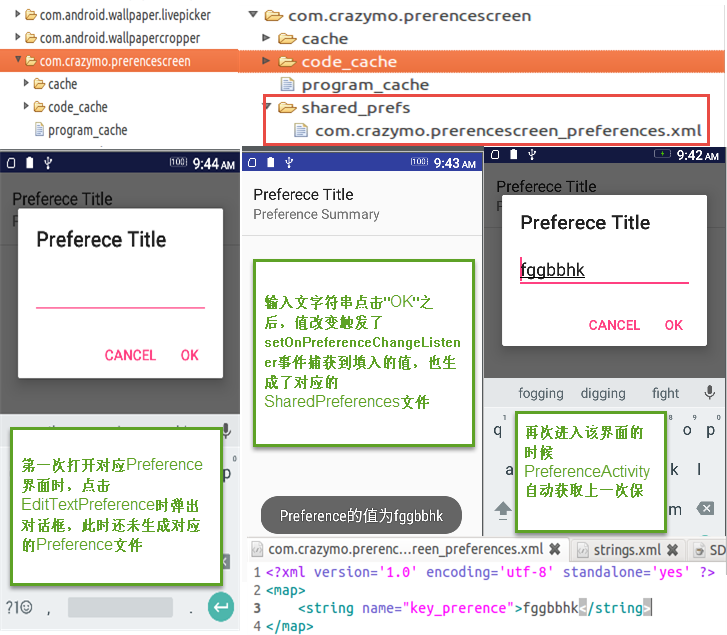Choose 'fight' keyboard suggestion
This screenshot has height=635, width=727.
point(665,393)
